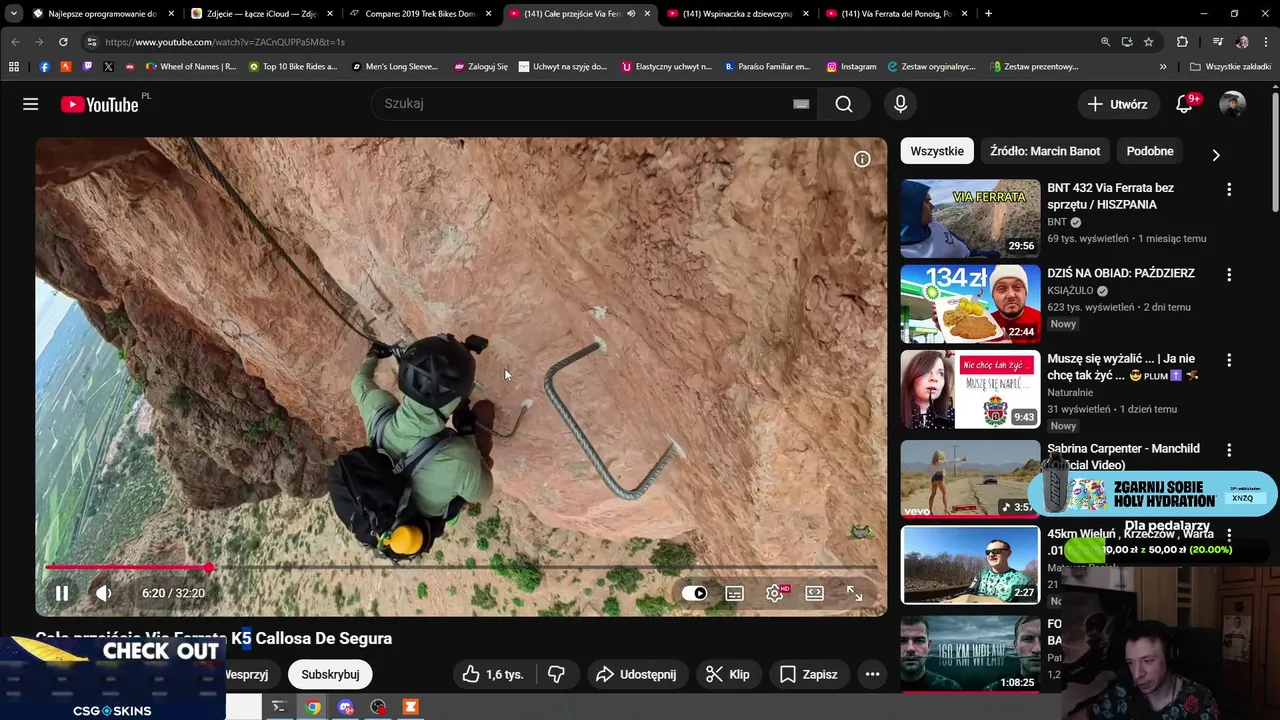Toggle autoplay switch in player
This screenshot has width=1280, height=720.
[695, 593]
